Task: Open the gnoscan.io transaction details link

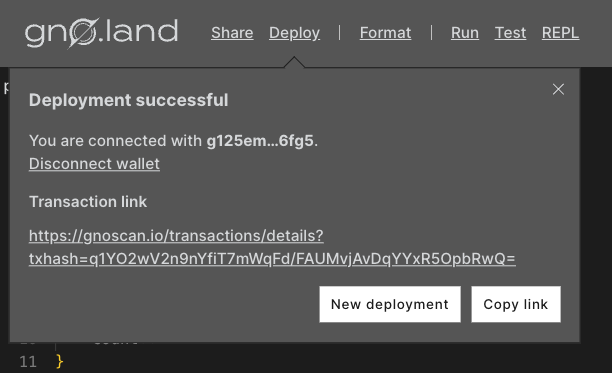Action: [272, 247]
